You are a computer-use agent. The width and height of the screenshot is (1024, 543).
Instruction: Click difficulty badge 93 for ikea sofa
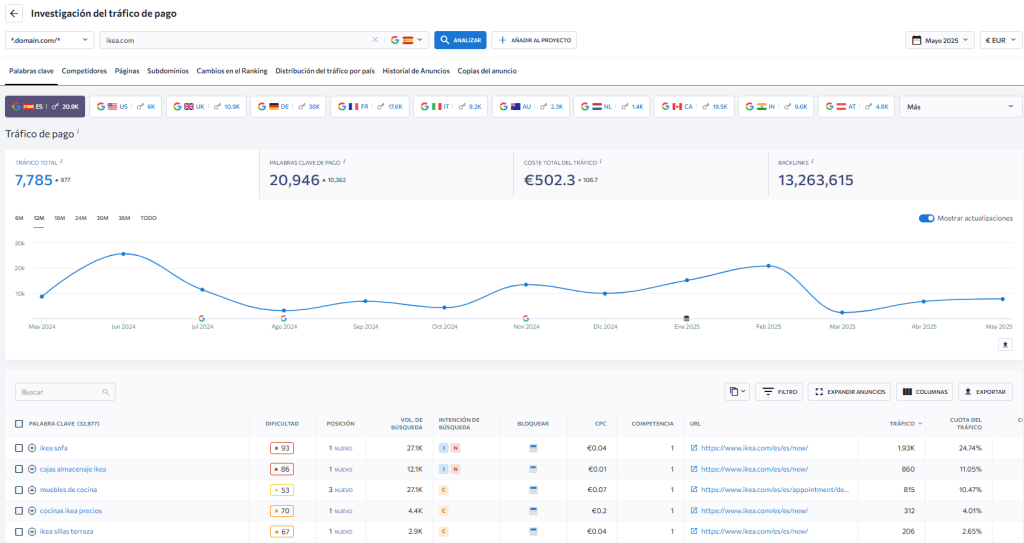(x=282, y=448)
